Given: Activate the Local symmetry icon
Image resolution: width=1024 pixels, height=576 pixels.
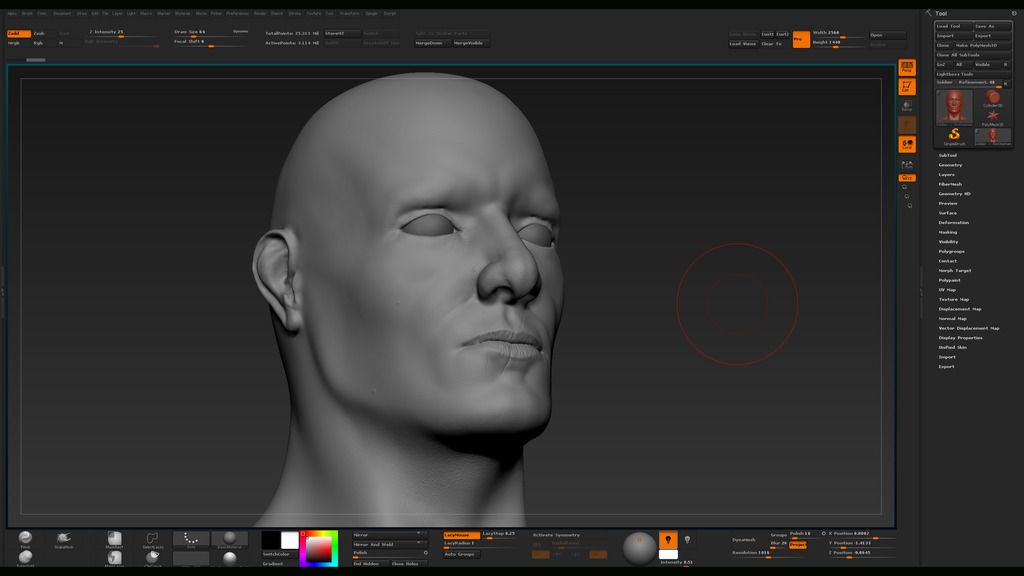Looking at the screenshot, I should coord(907,145).
